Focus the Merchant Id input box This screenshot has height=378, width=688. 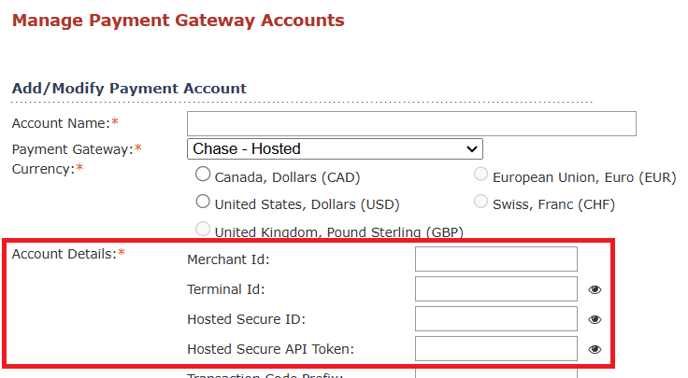[496, 259]
